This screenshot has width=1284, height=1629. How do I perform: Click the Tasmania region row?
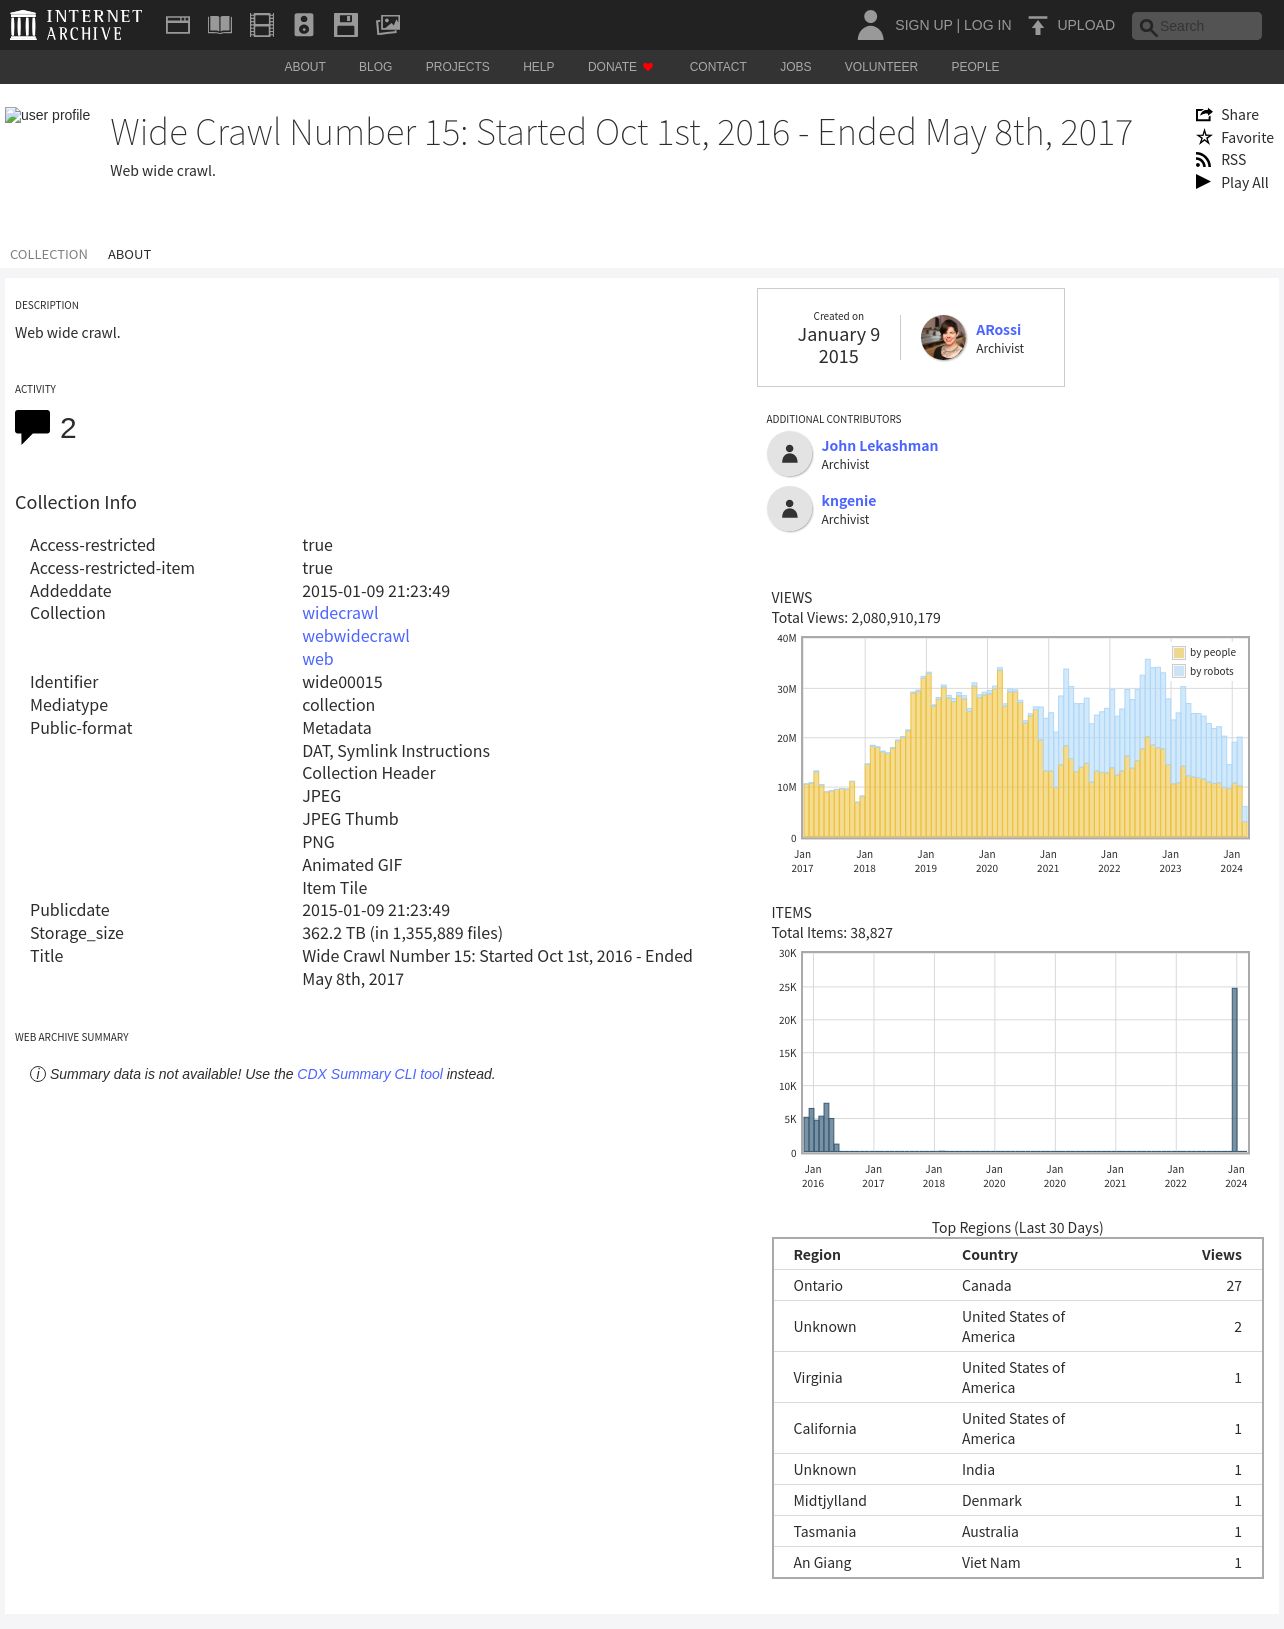pyautogui.click(x=1018, y=1532)
